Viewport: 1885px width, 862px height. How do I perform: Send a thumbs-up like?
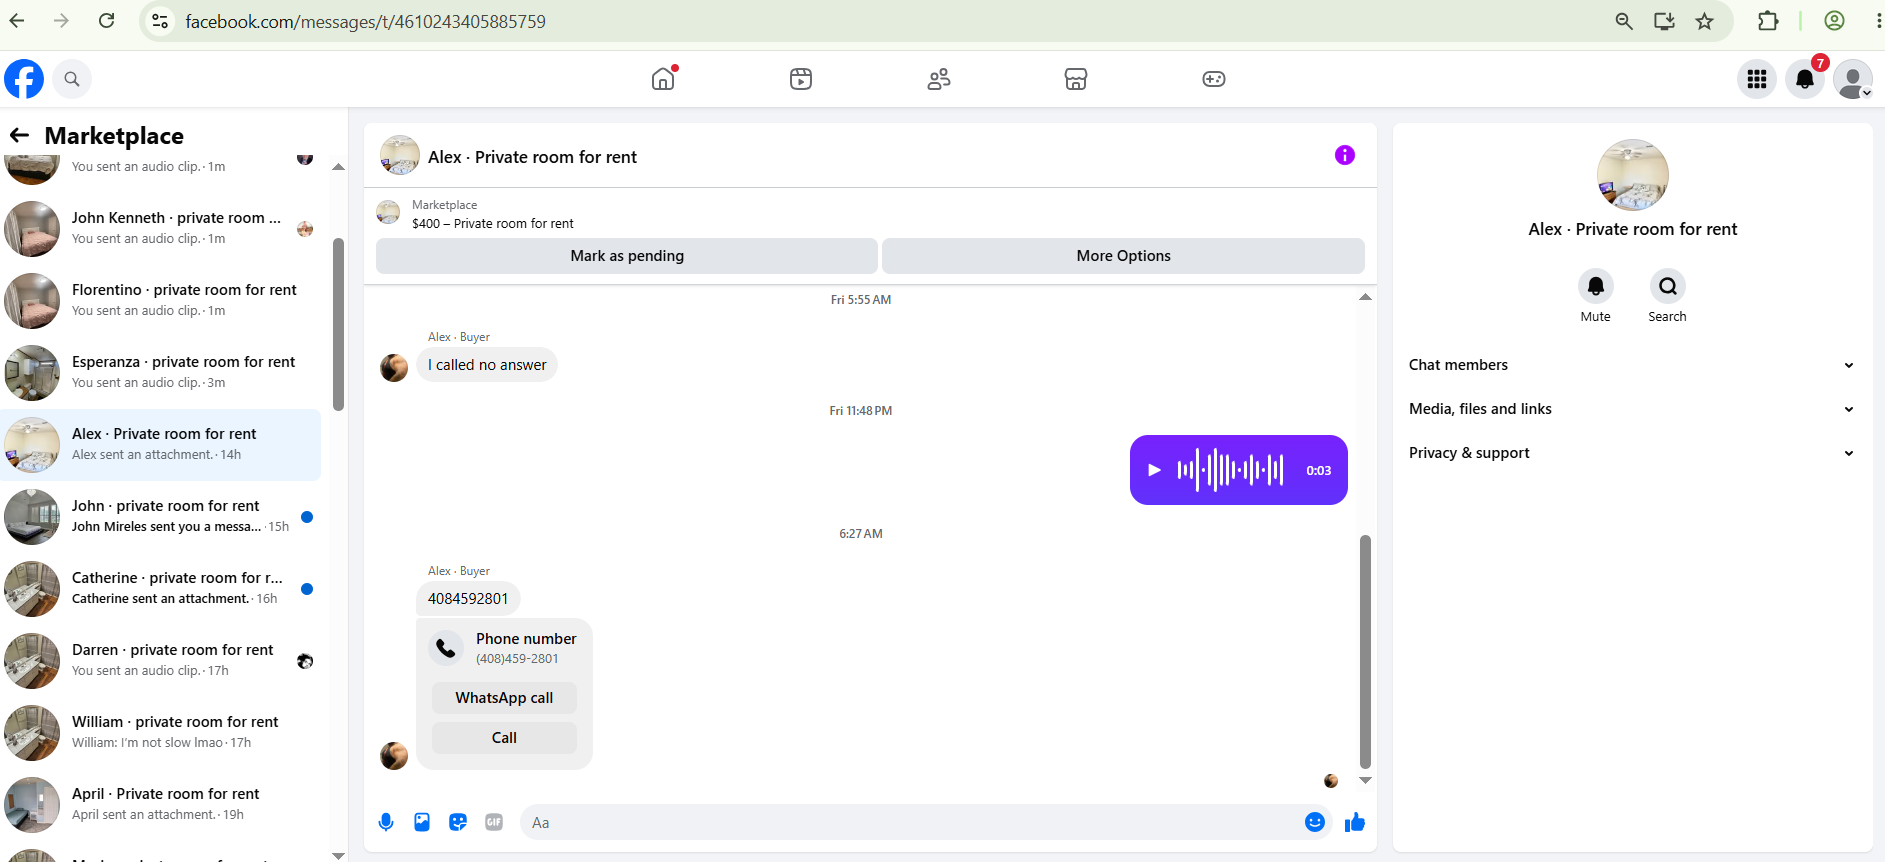tap(1355, 822)
